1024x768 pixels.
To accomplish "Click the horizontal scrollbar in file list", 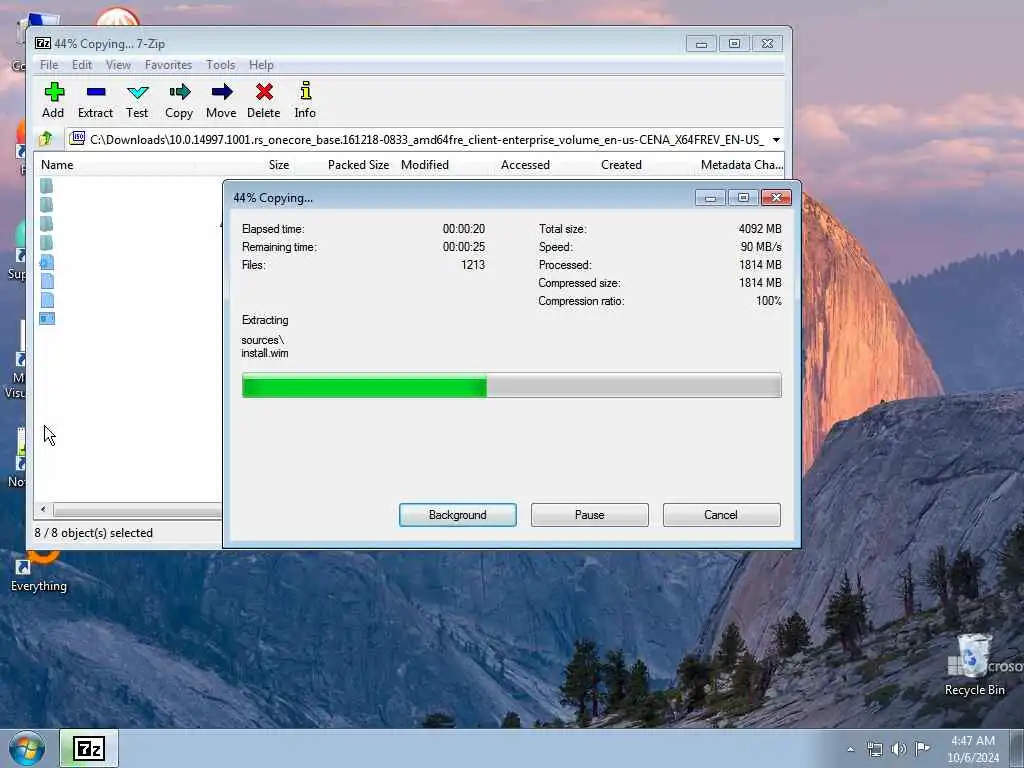I will tap(137, 509).
